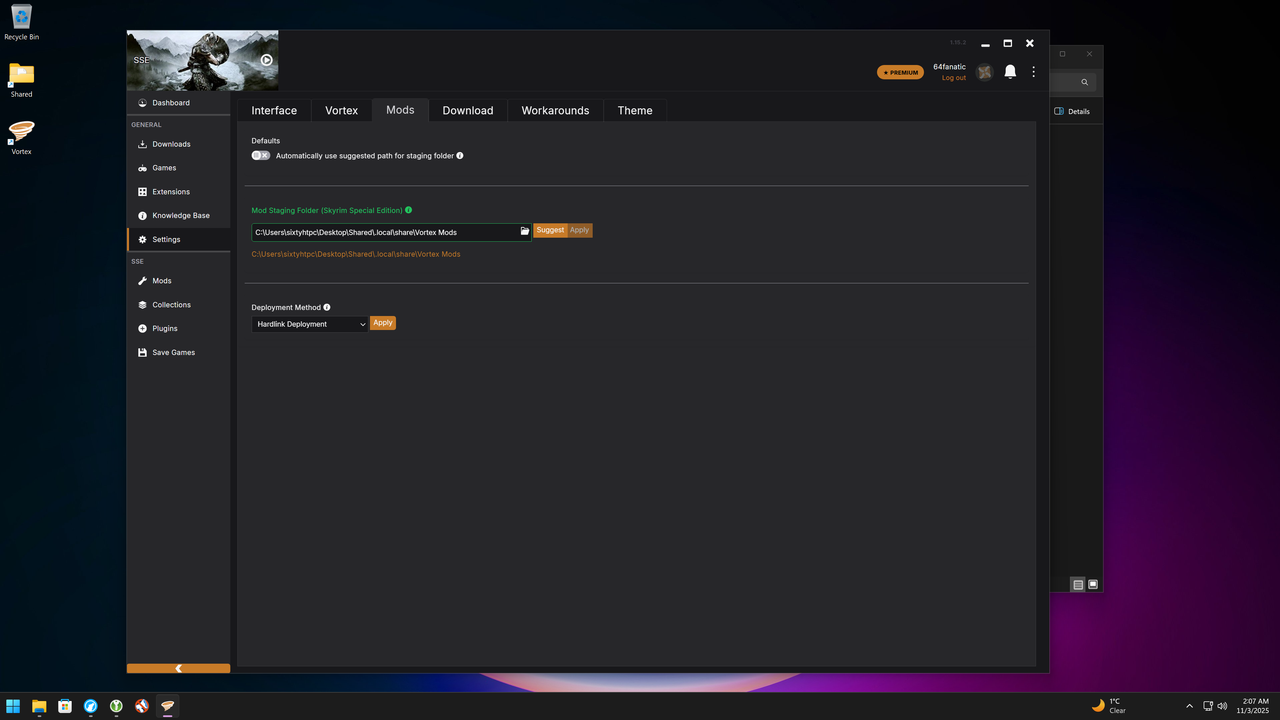Click the 64fanatic user avatar

pos(985,72)
